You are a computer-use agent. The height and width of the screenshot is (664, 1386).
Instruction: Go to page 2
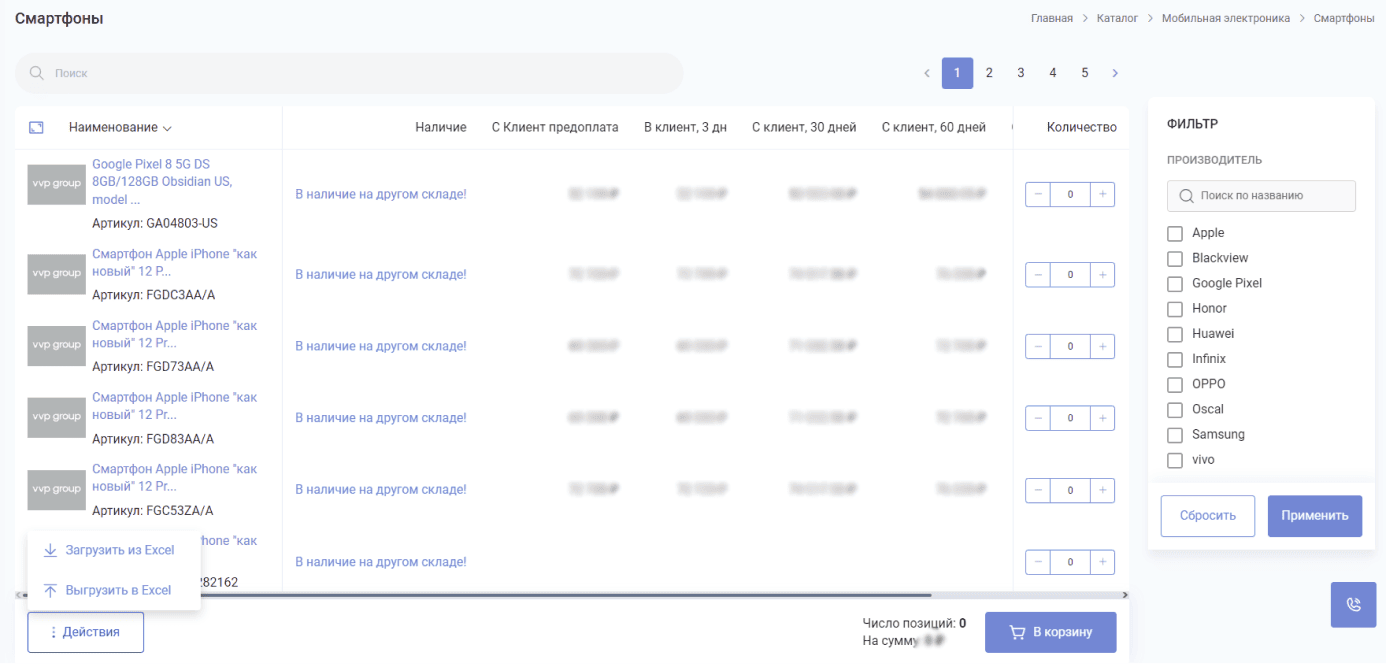989,73
